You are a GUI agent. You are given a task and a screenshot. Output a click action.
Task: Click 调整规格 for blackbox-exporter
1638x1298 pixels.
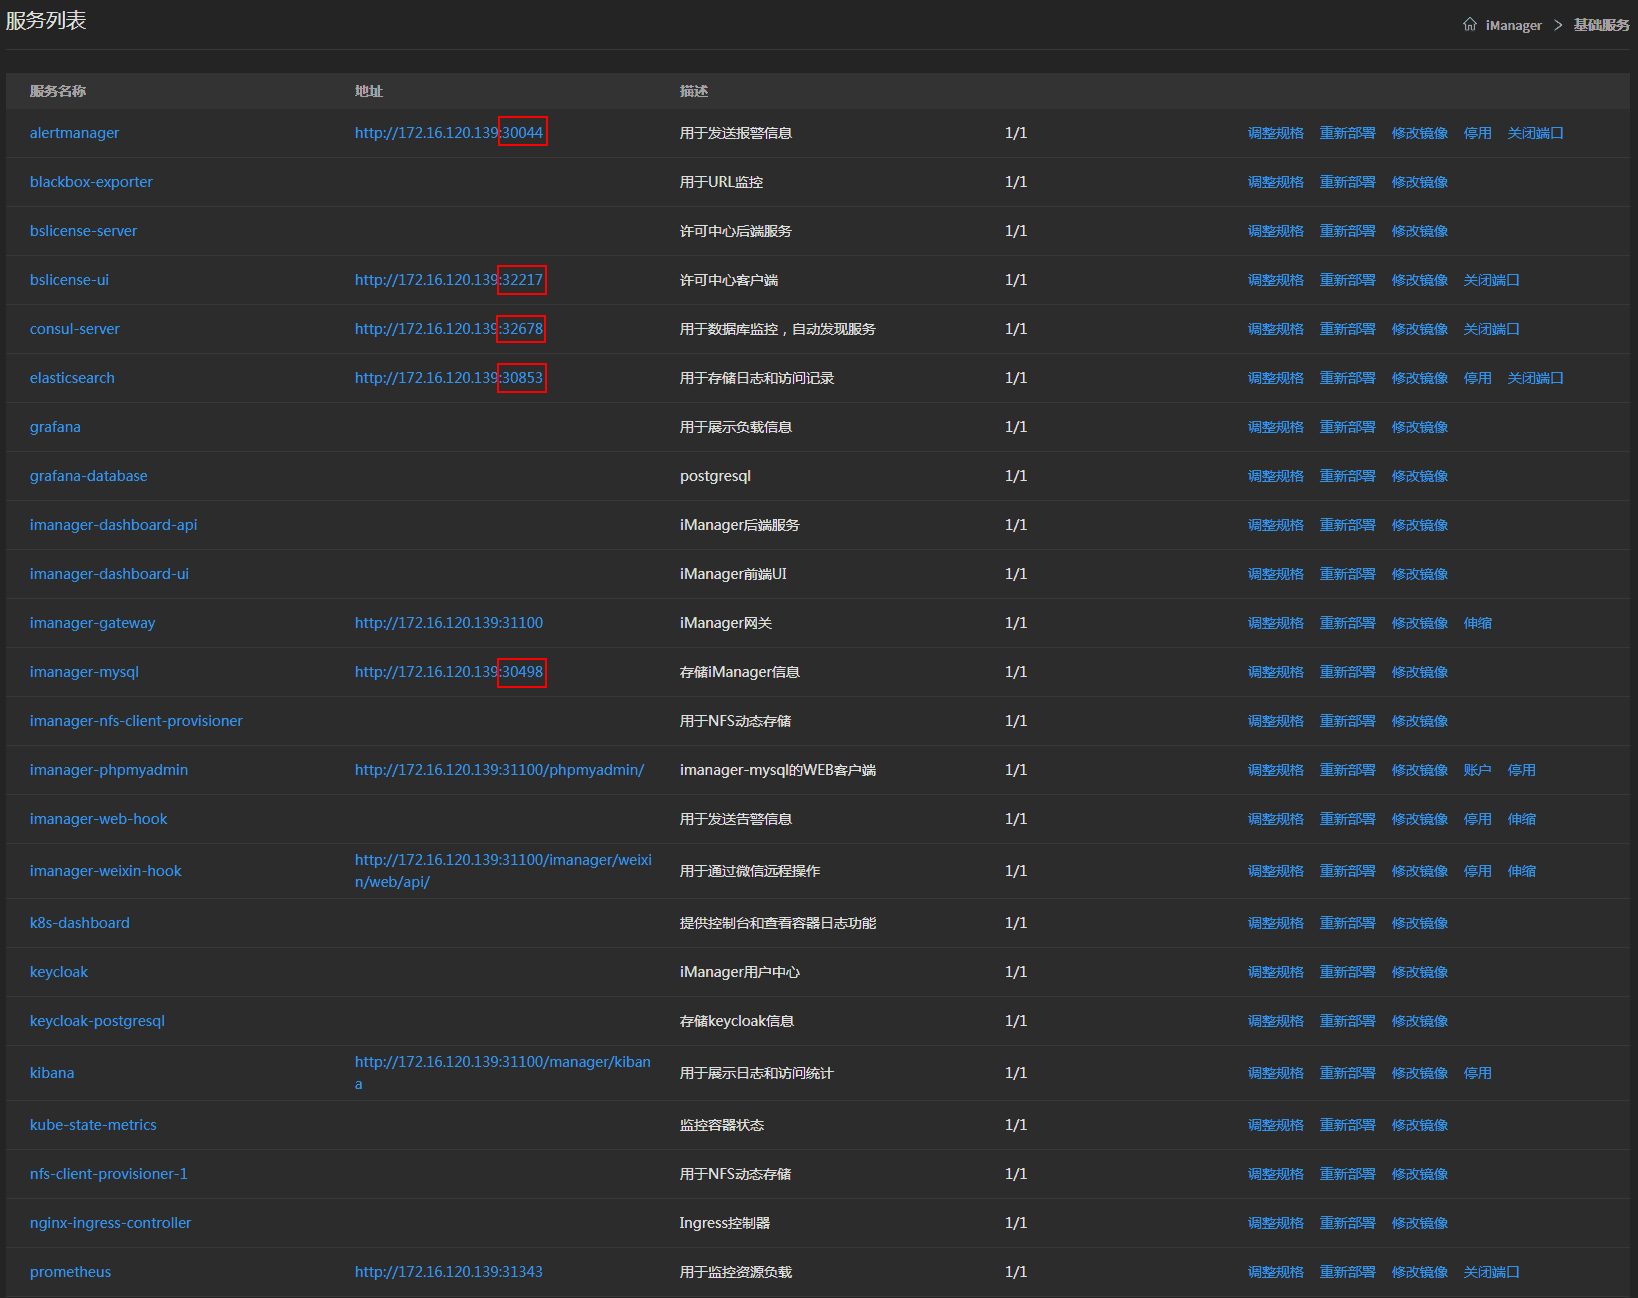[1275, 182]
